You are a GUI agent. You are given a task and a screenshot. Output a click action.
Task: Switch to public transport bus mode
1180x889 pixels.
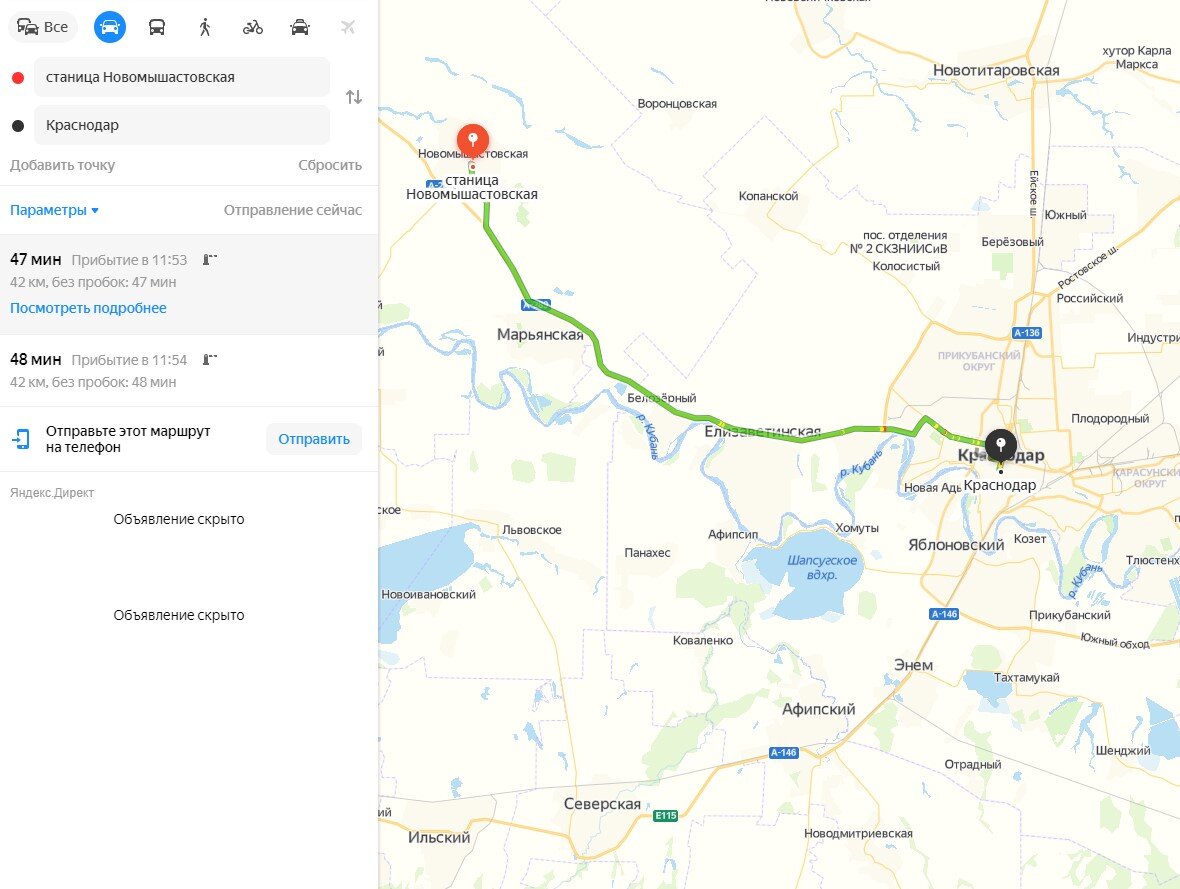pyautogui.click(x=157, y=28)
